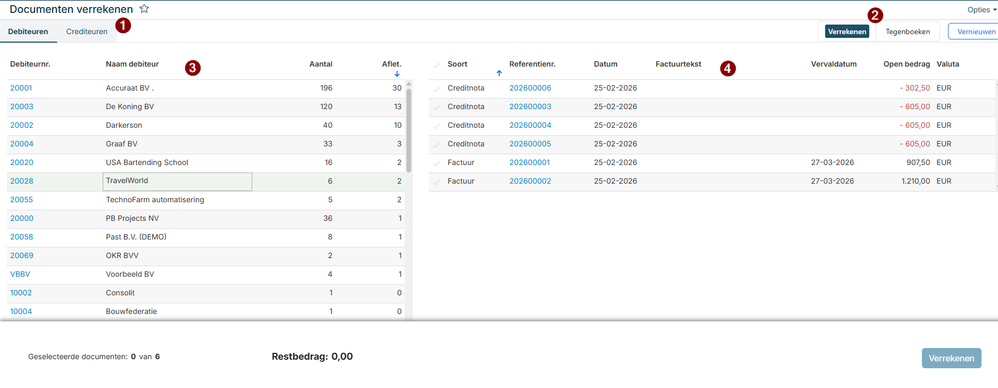This screenshot has height=388, width=998.
Task: Open debtor VBBV link
Action: click(x=20, y=274)
